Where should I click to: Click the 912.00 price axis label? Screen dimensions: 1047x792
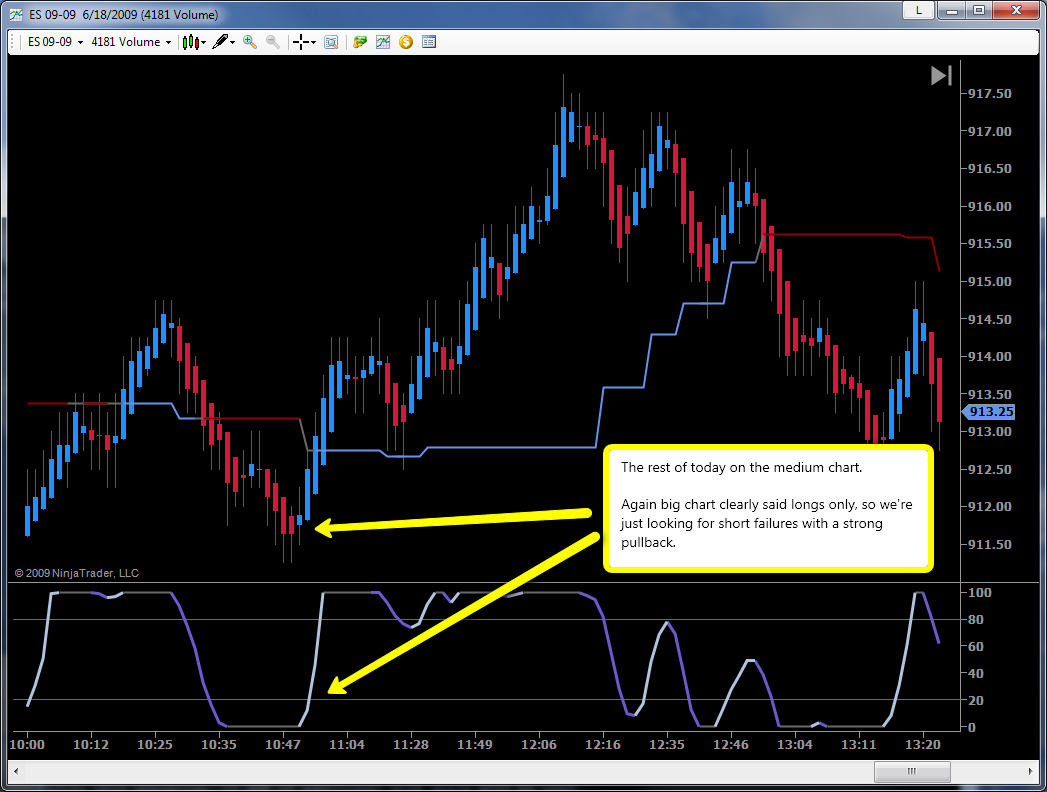pyautogui.click(x=989, y=507)
